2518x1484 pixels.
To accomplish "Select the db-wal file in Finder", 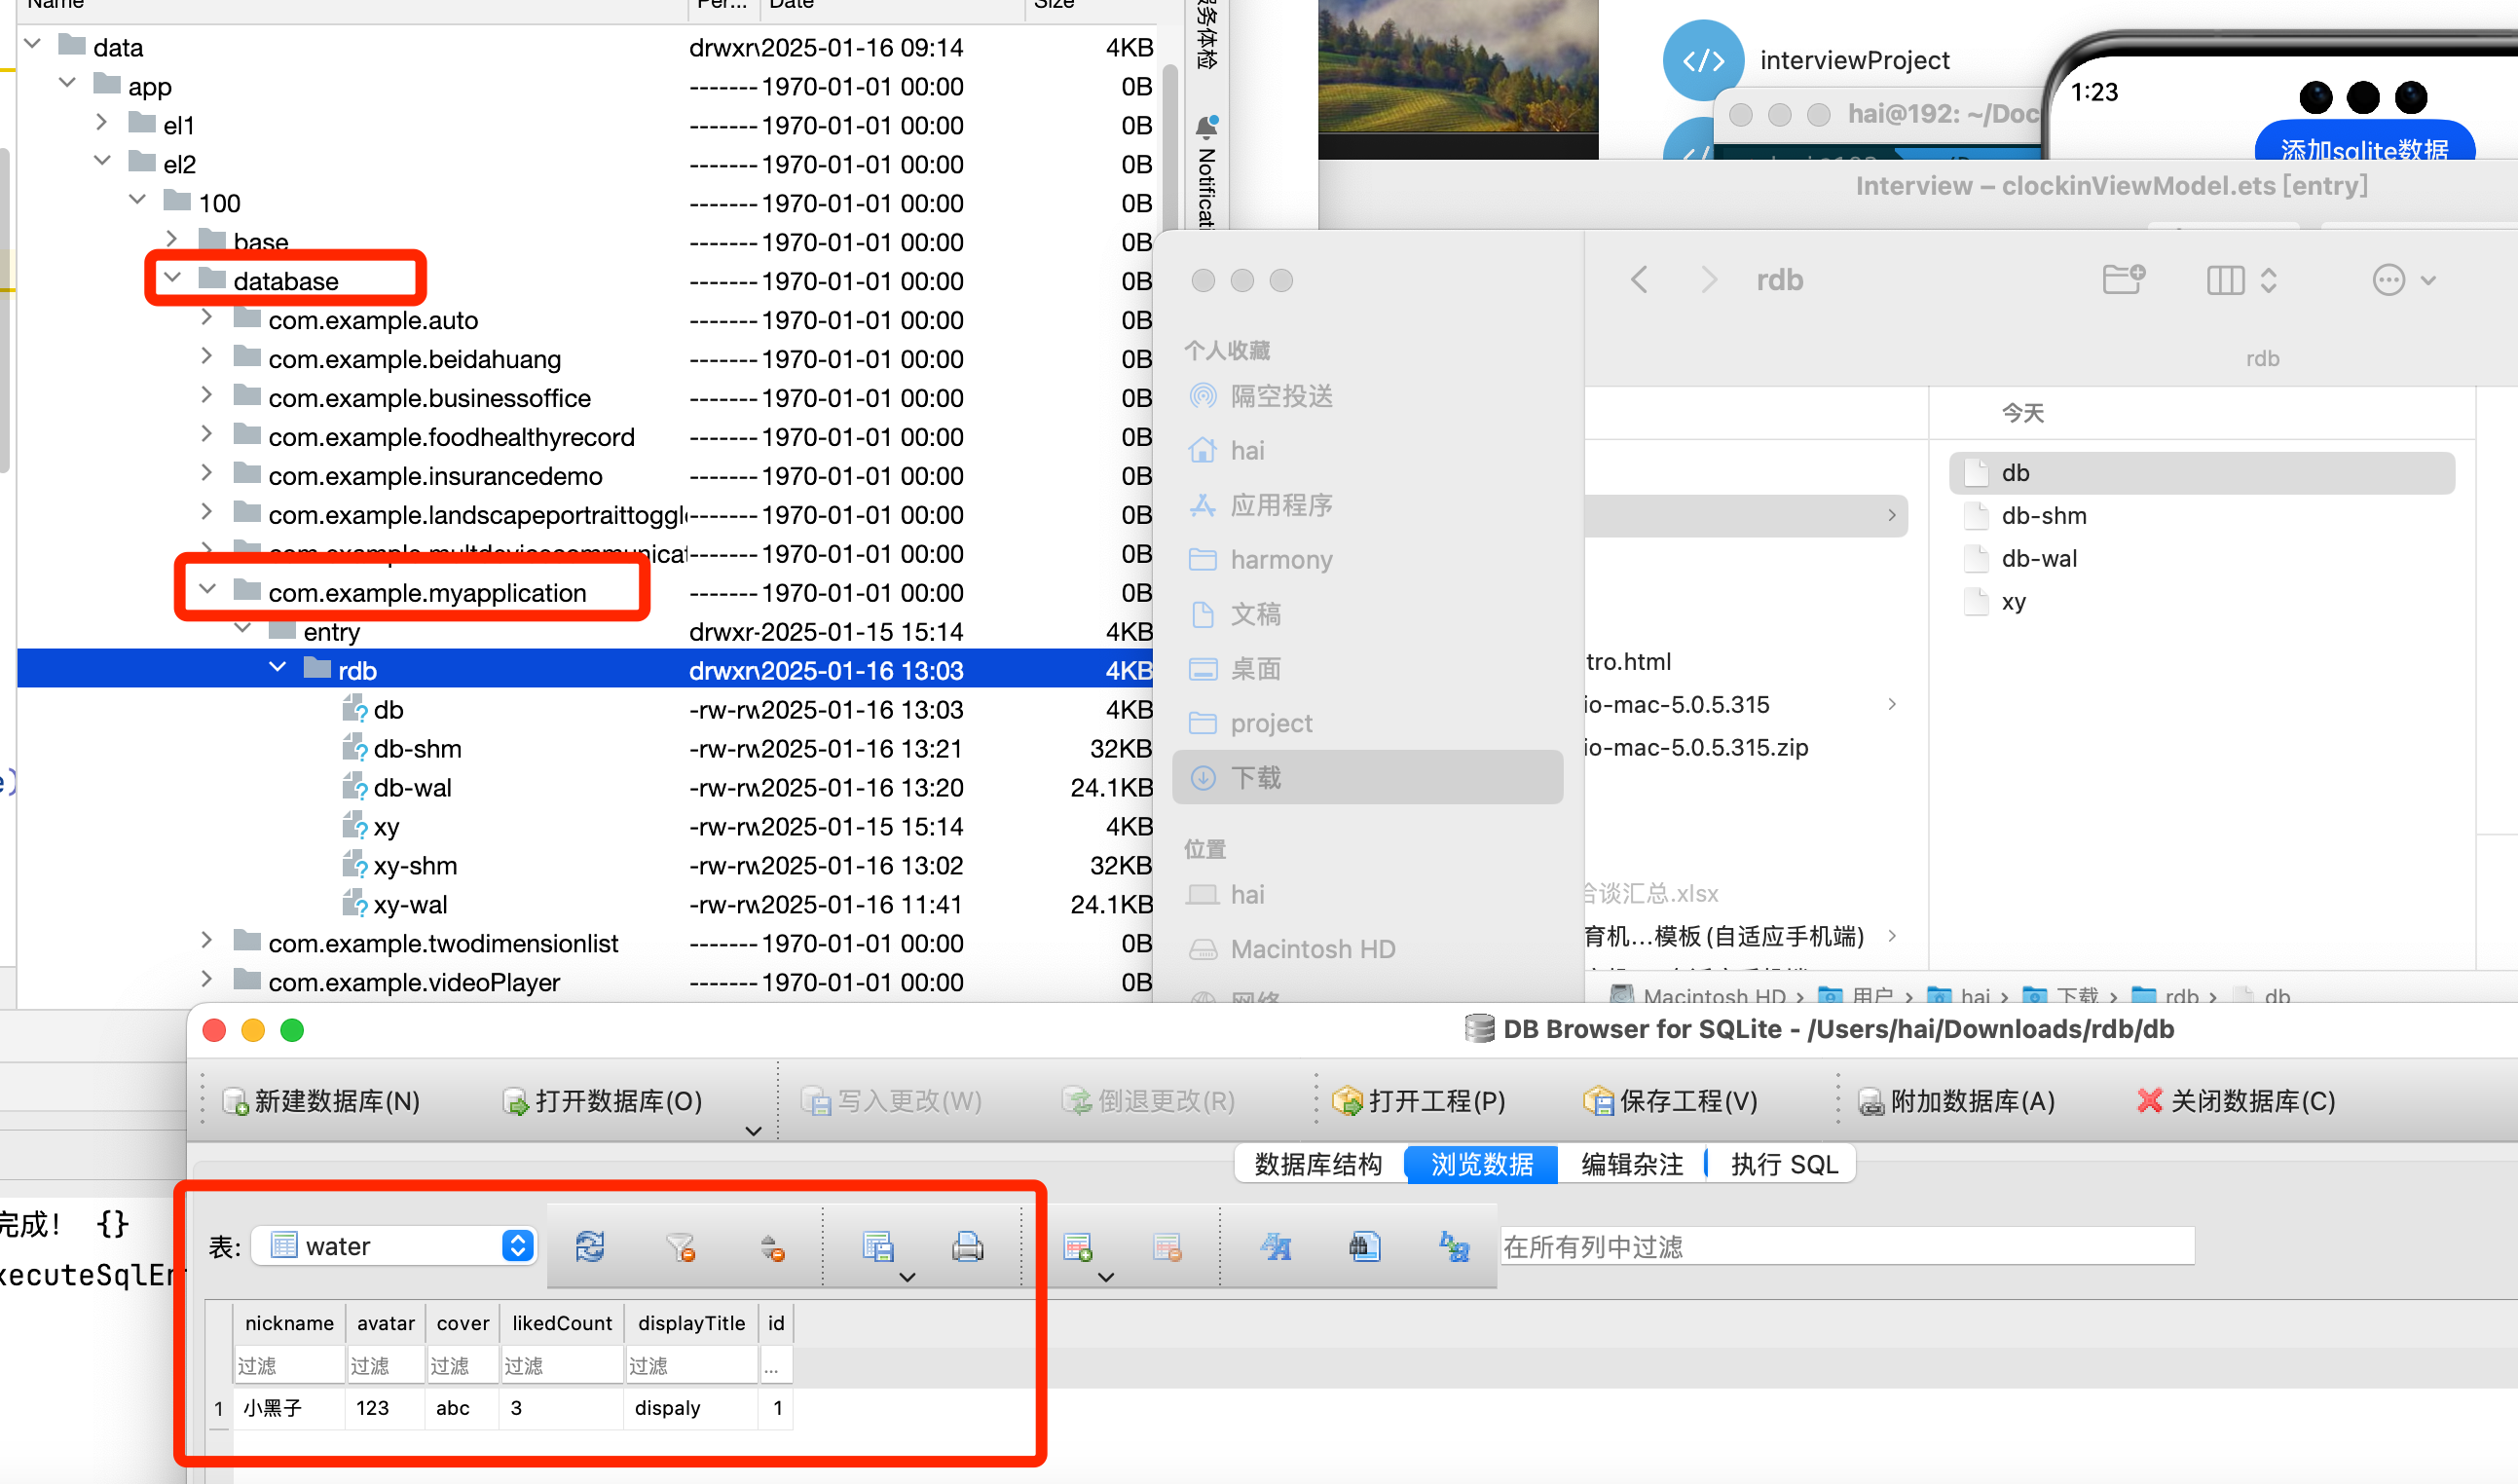I will (2038, 559).
